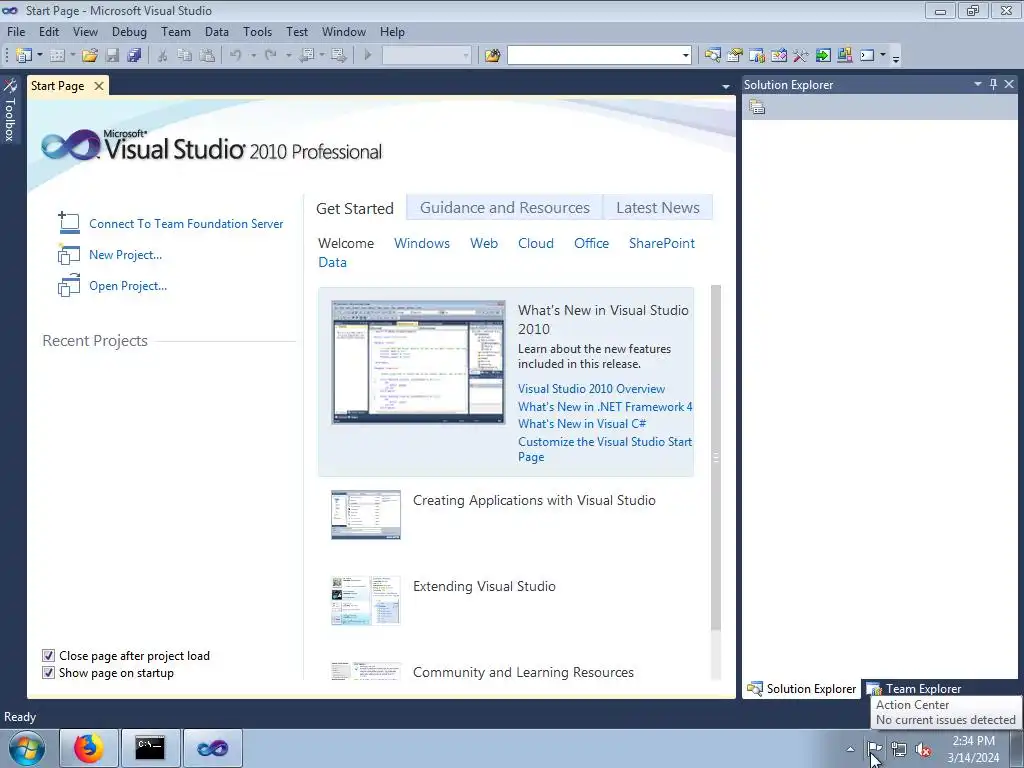The image size is (1024, 768).
Task: Click the New Project toolbar icon
Action: pos(24,56)
